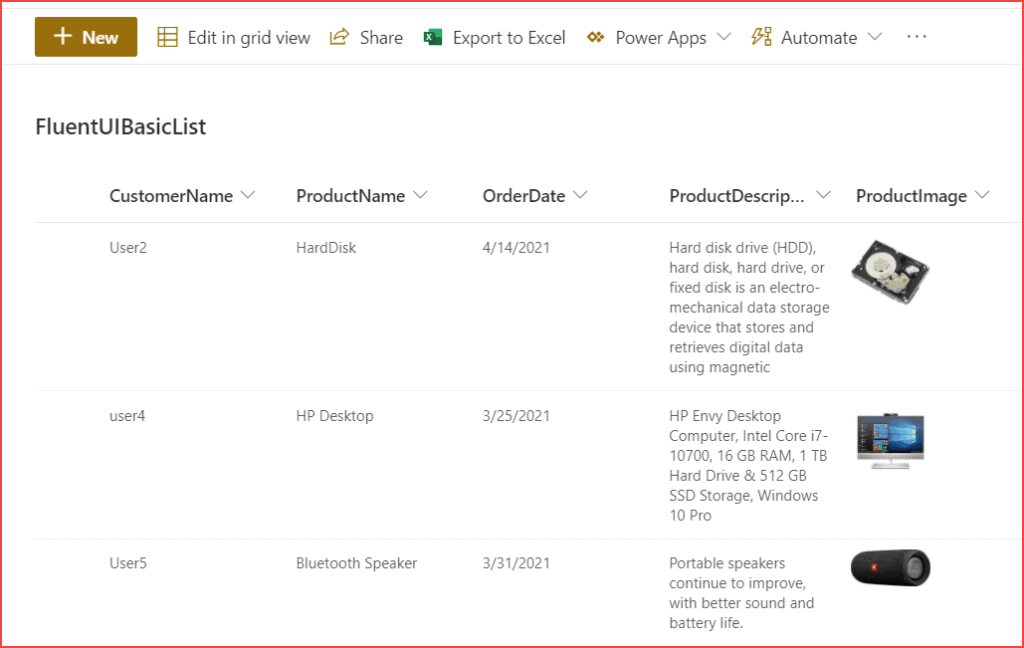Click the Excel icon
The width and height of the screenshot is (1024, 648).
(x=432, y=37)
